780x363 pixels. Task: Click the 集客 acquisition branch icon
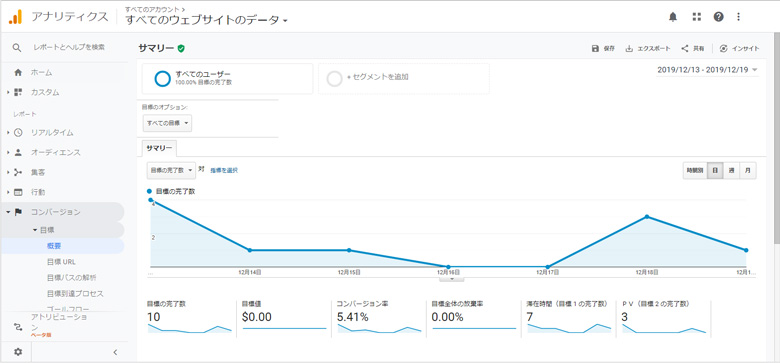pos(18,172)
